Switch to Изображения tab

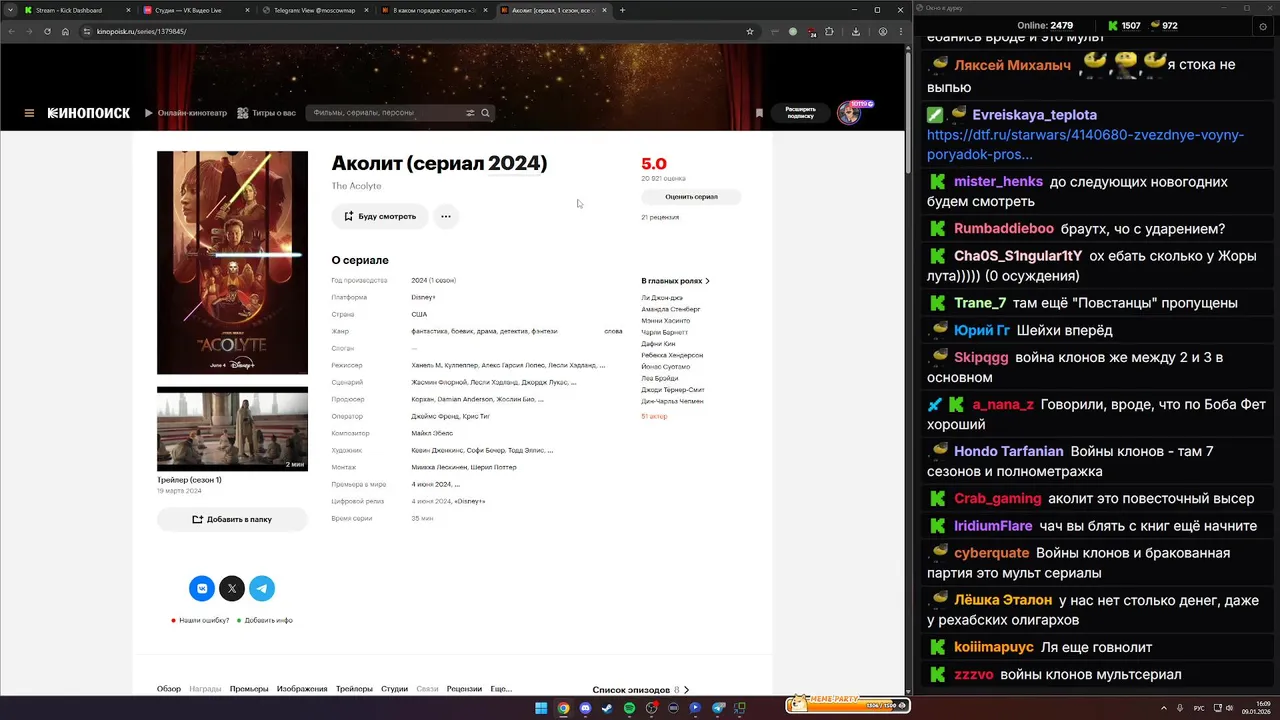point(302,689)
